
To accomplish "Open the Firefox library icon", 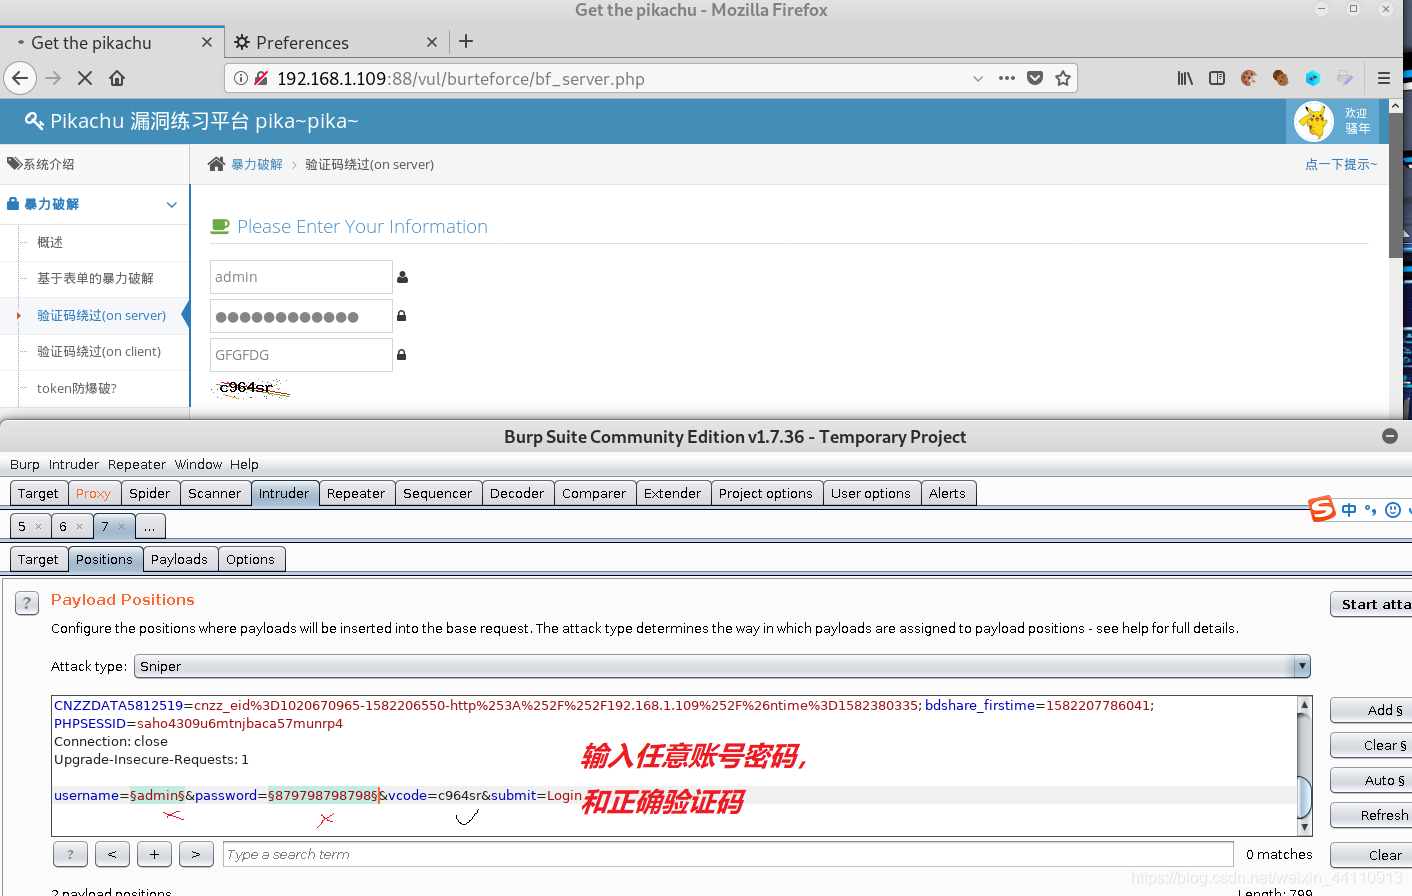I will tap(1185, 78).
